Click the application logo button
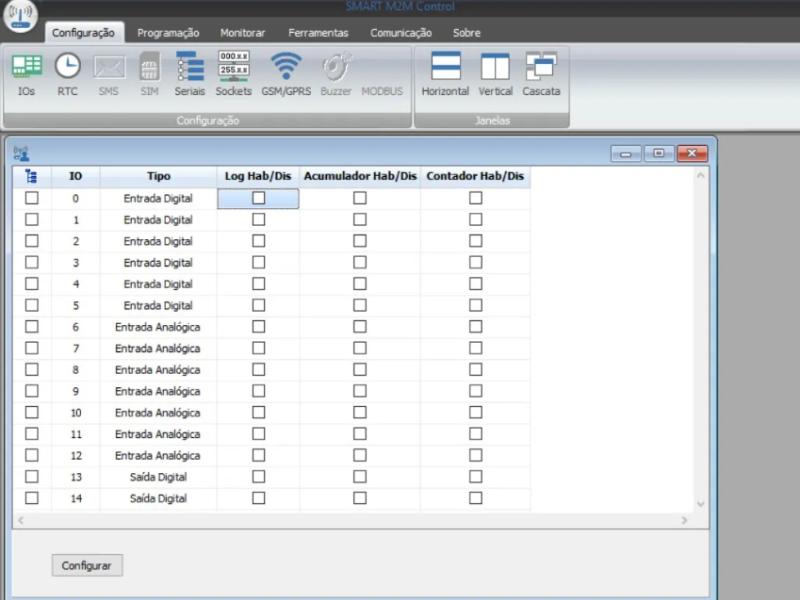 21,17
